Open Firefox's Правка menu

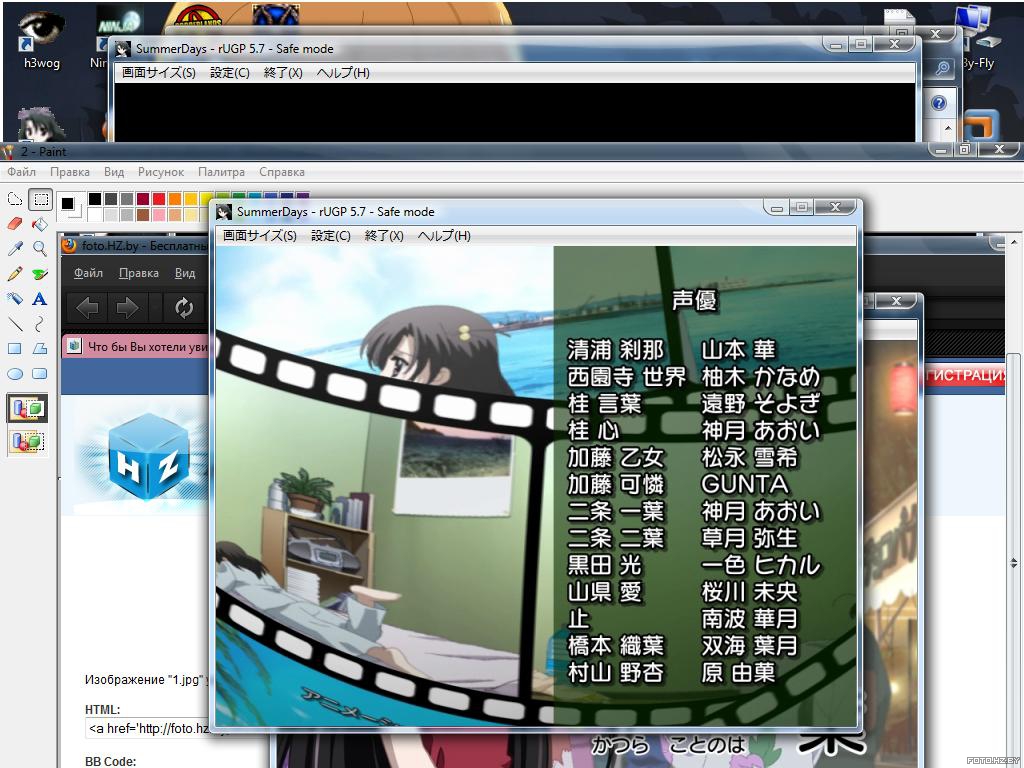[x=138, y=273]
